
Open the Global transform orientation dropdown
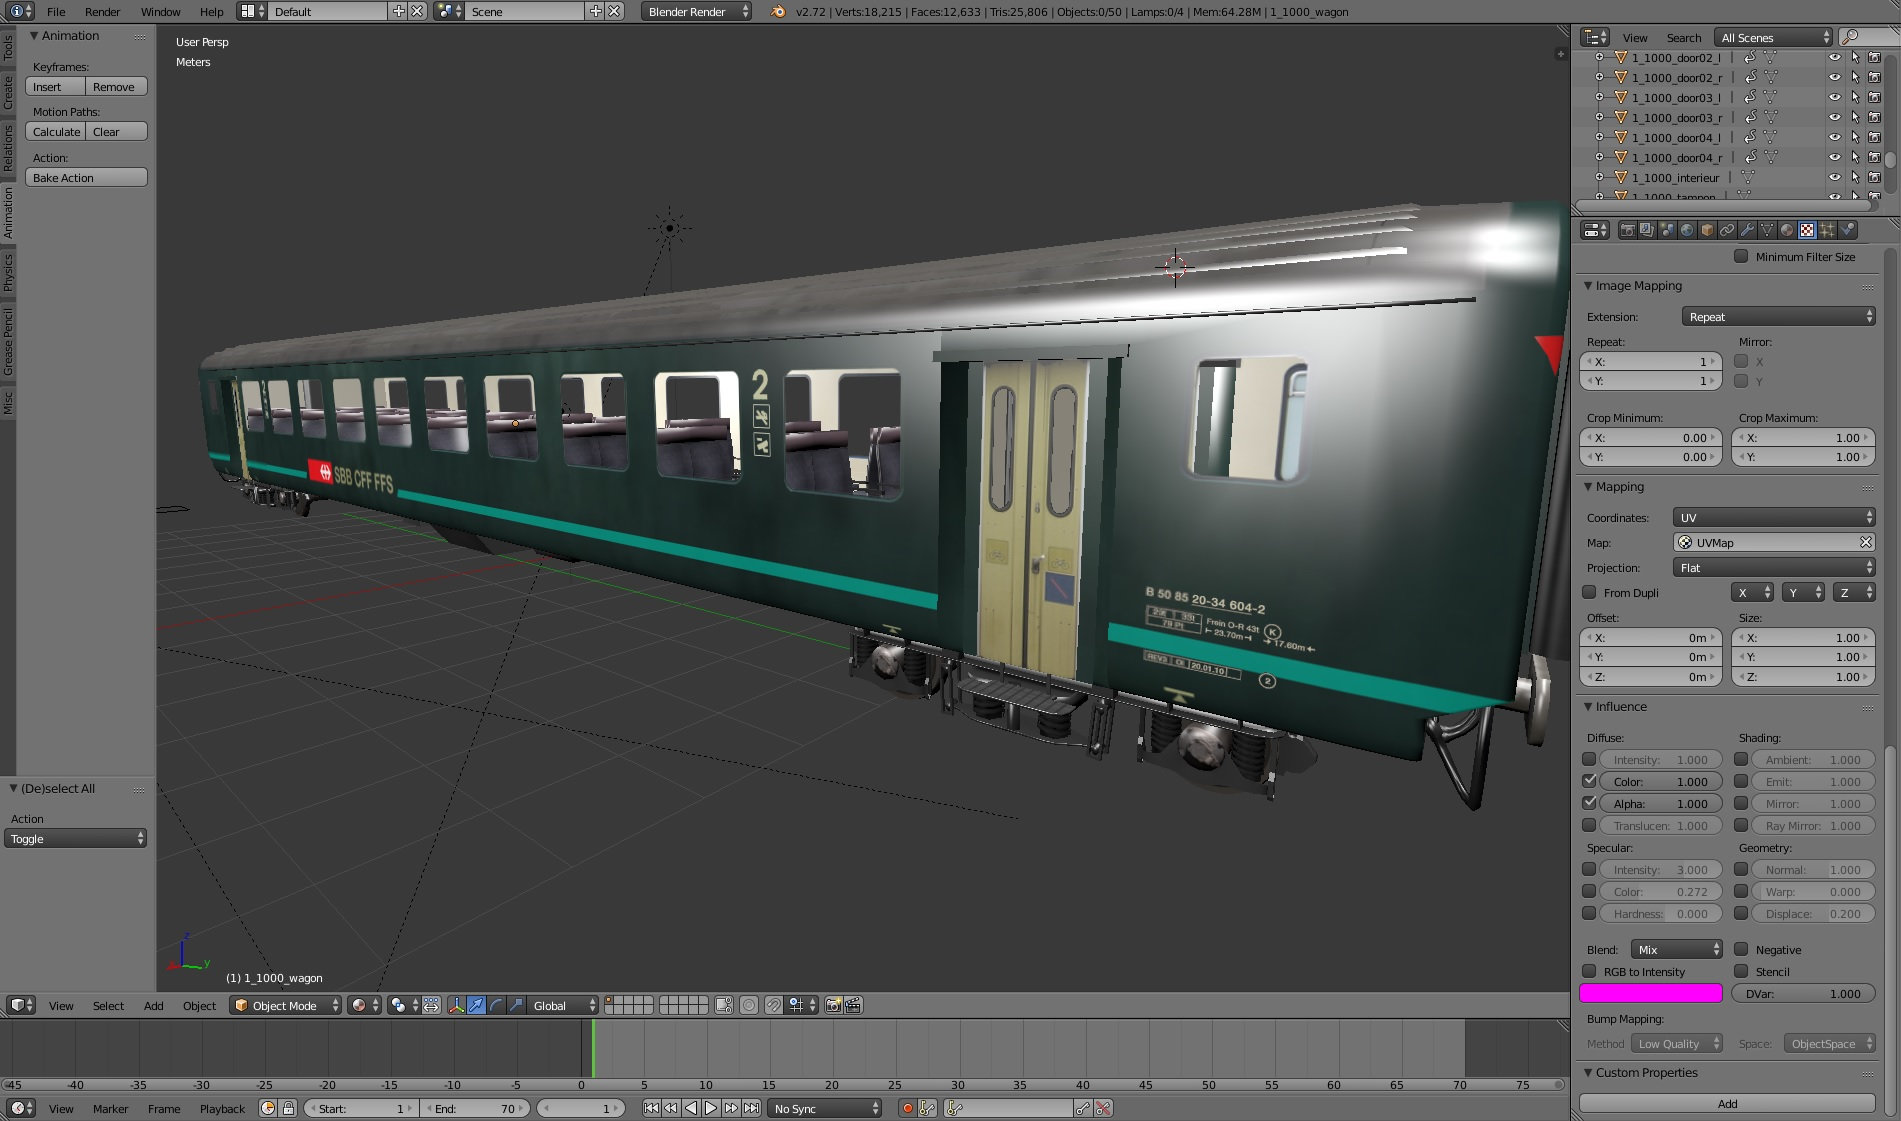click(563, 1005)
